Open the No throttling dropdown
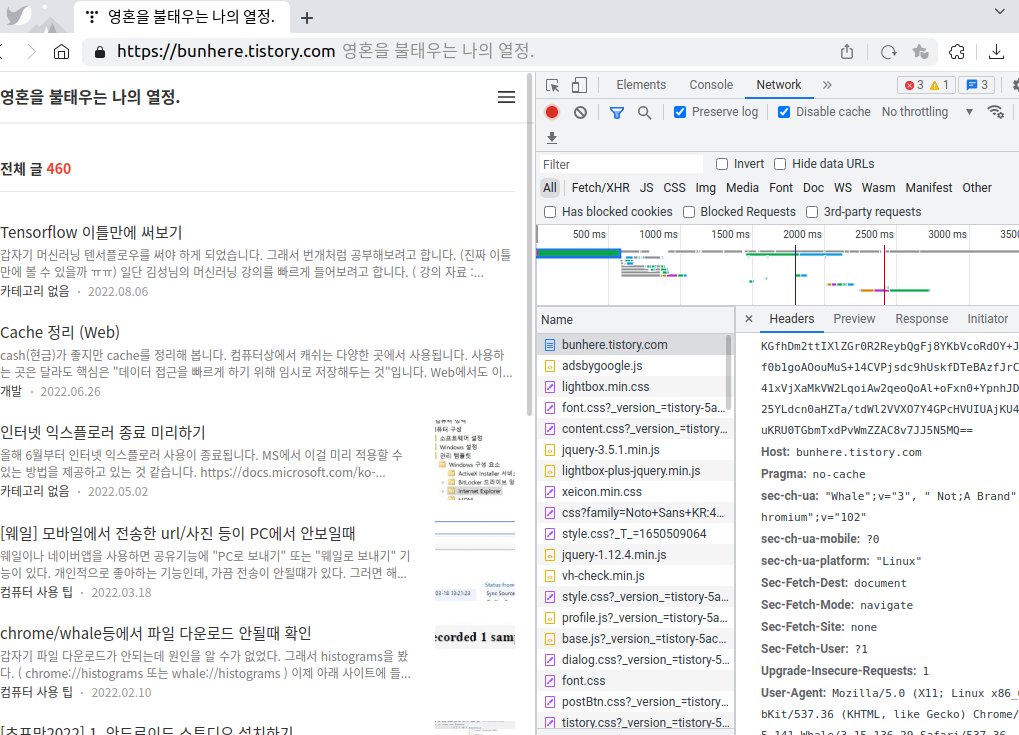The width and height of the screenshot is (1019, 735). click(927, 112)
